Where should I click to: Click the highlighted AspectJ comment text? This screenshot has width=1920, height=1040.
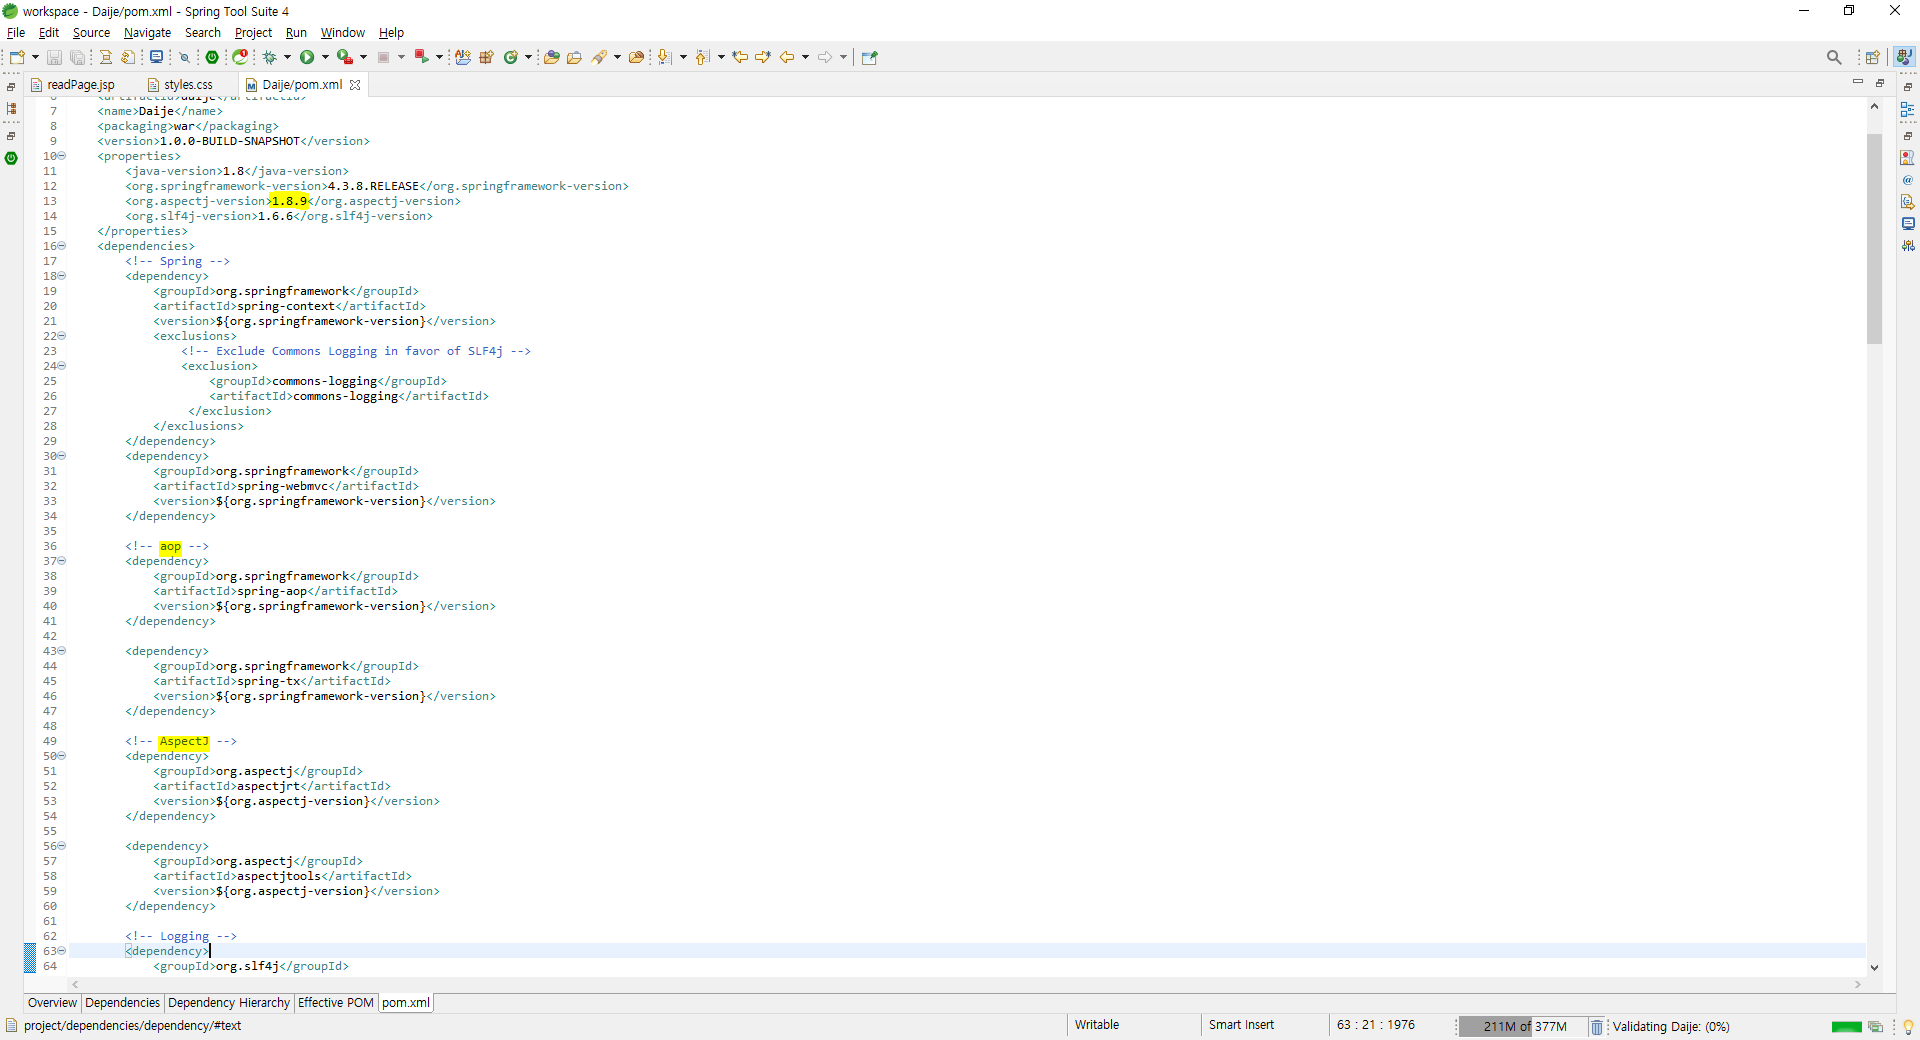click(x=184, y=741)
